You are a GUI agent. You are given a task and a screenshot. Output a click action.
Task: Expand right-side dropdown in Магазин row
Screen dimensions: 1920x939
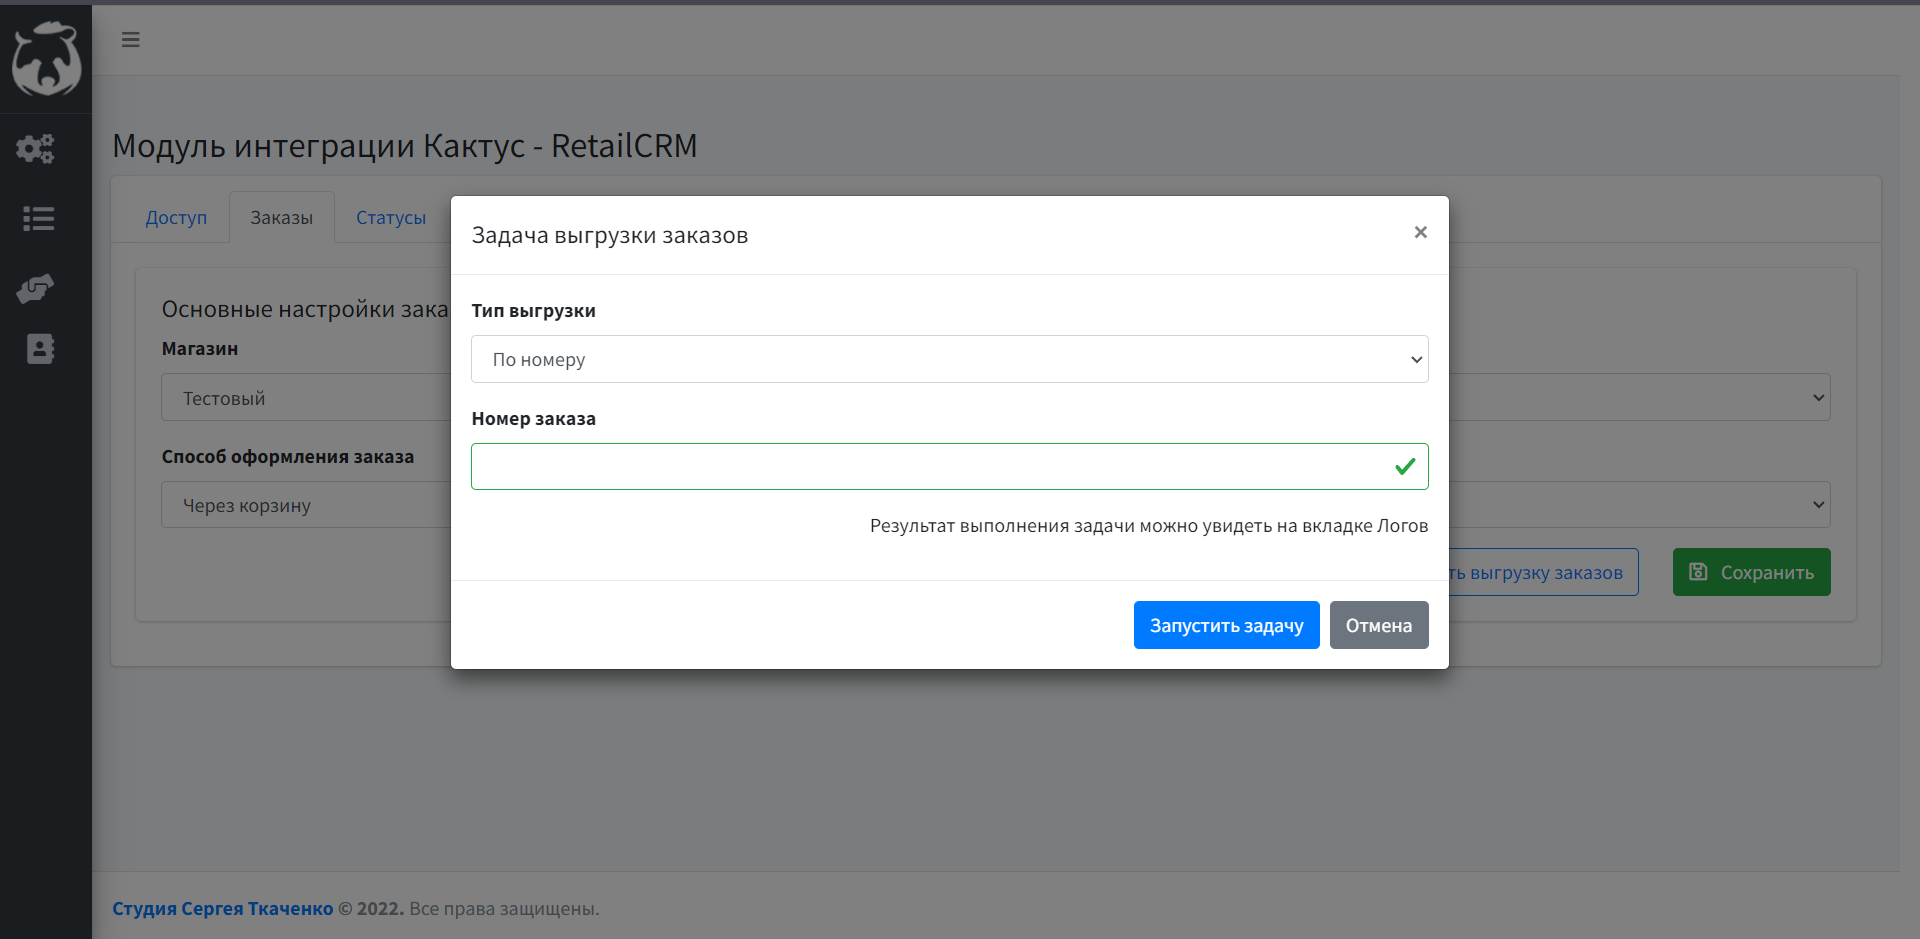pos(1640,397)
